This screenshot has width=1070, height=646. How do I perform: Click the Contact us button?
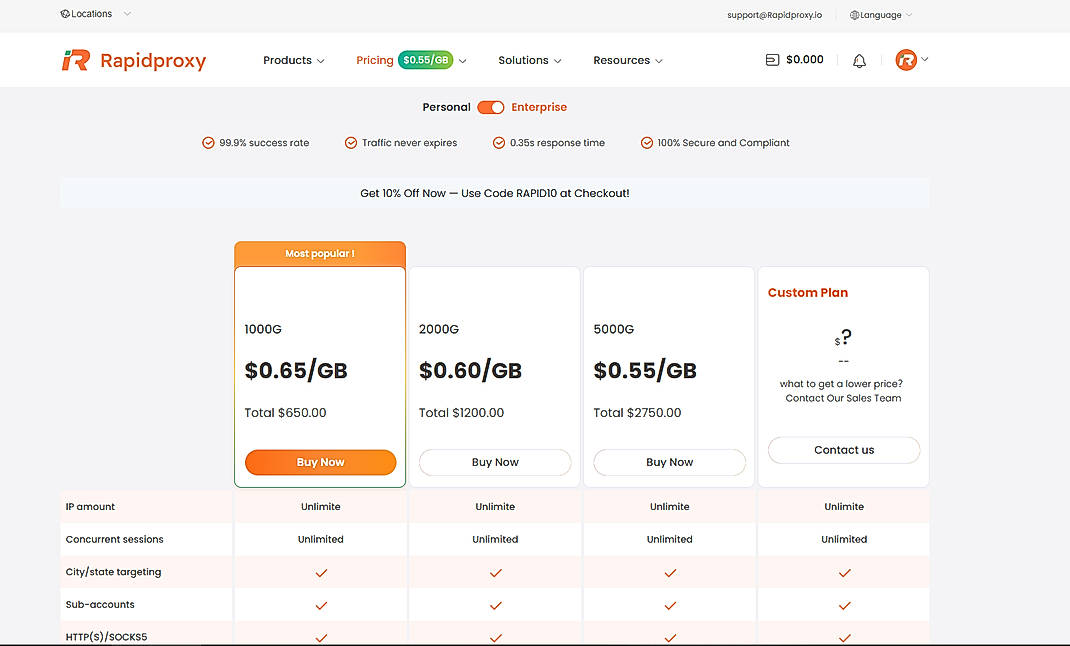(844, 450)
